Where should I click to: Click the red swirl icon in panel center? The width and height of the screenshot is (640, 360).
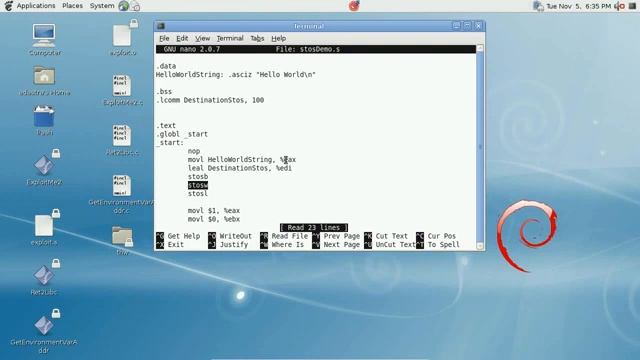coord(354,6)
